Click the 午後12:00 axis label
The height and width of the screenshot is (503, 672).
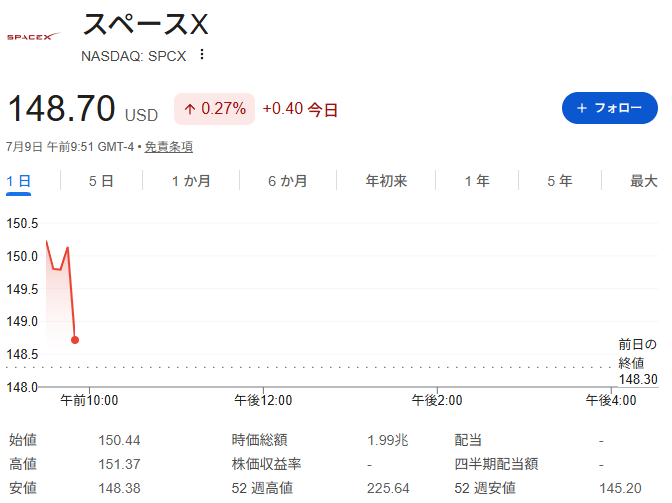click(263, 401)
